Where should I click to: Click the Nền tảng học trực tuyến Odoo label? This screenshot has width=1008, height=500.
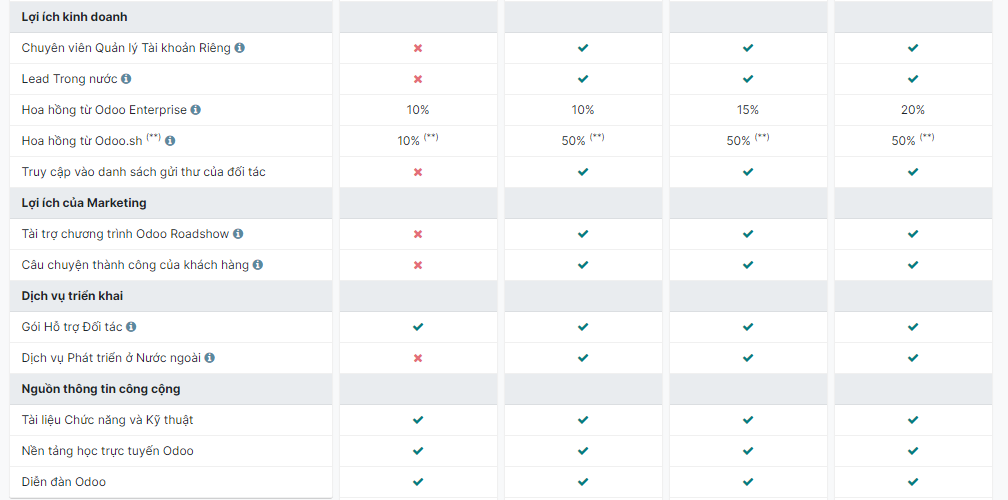(108, 451)
